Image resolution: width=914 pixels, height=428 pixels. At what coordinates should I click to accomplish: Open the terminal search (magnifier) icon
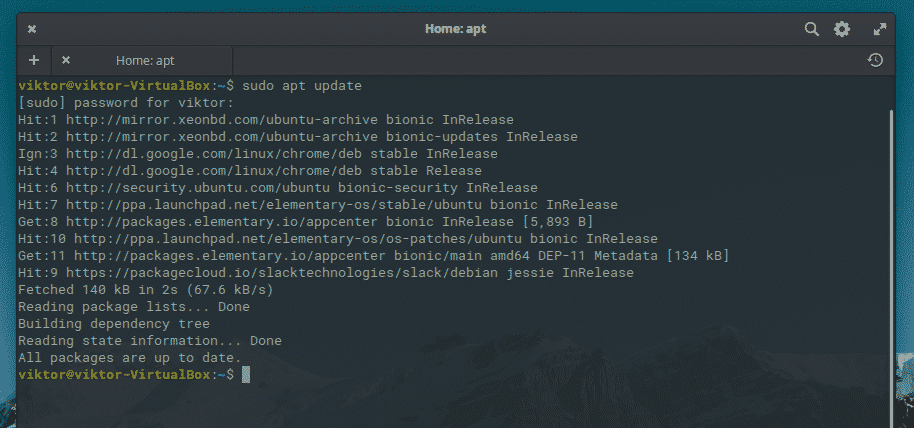[x=811, y=29]
